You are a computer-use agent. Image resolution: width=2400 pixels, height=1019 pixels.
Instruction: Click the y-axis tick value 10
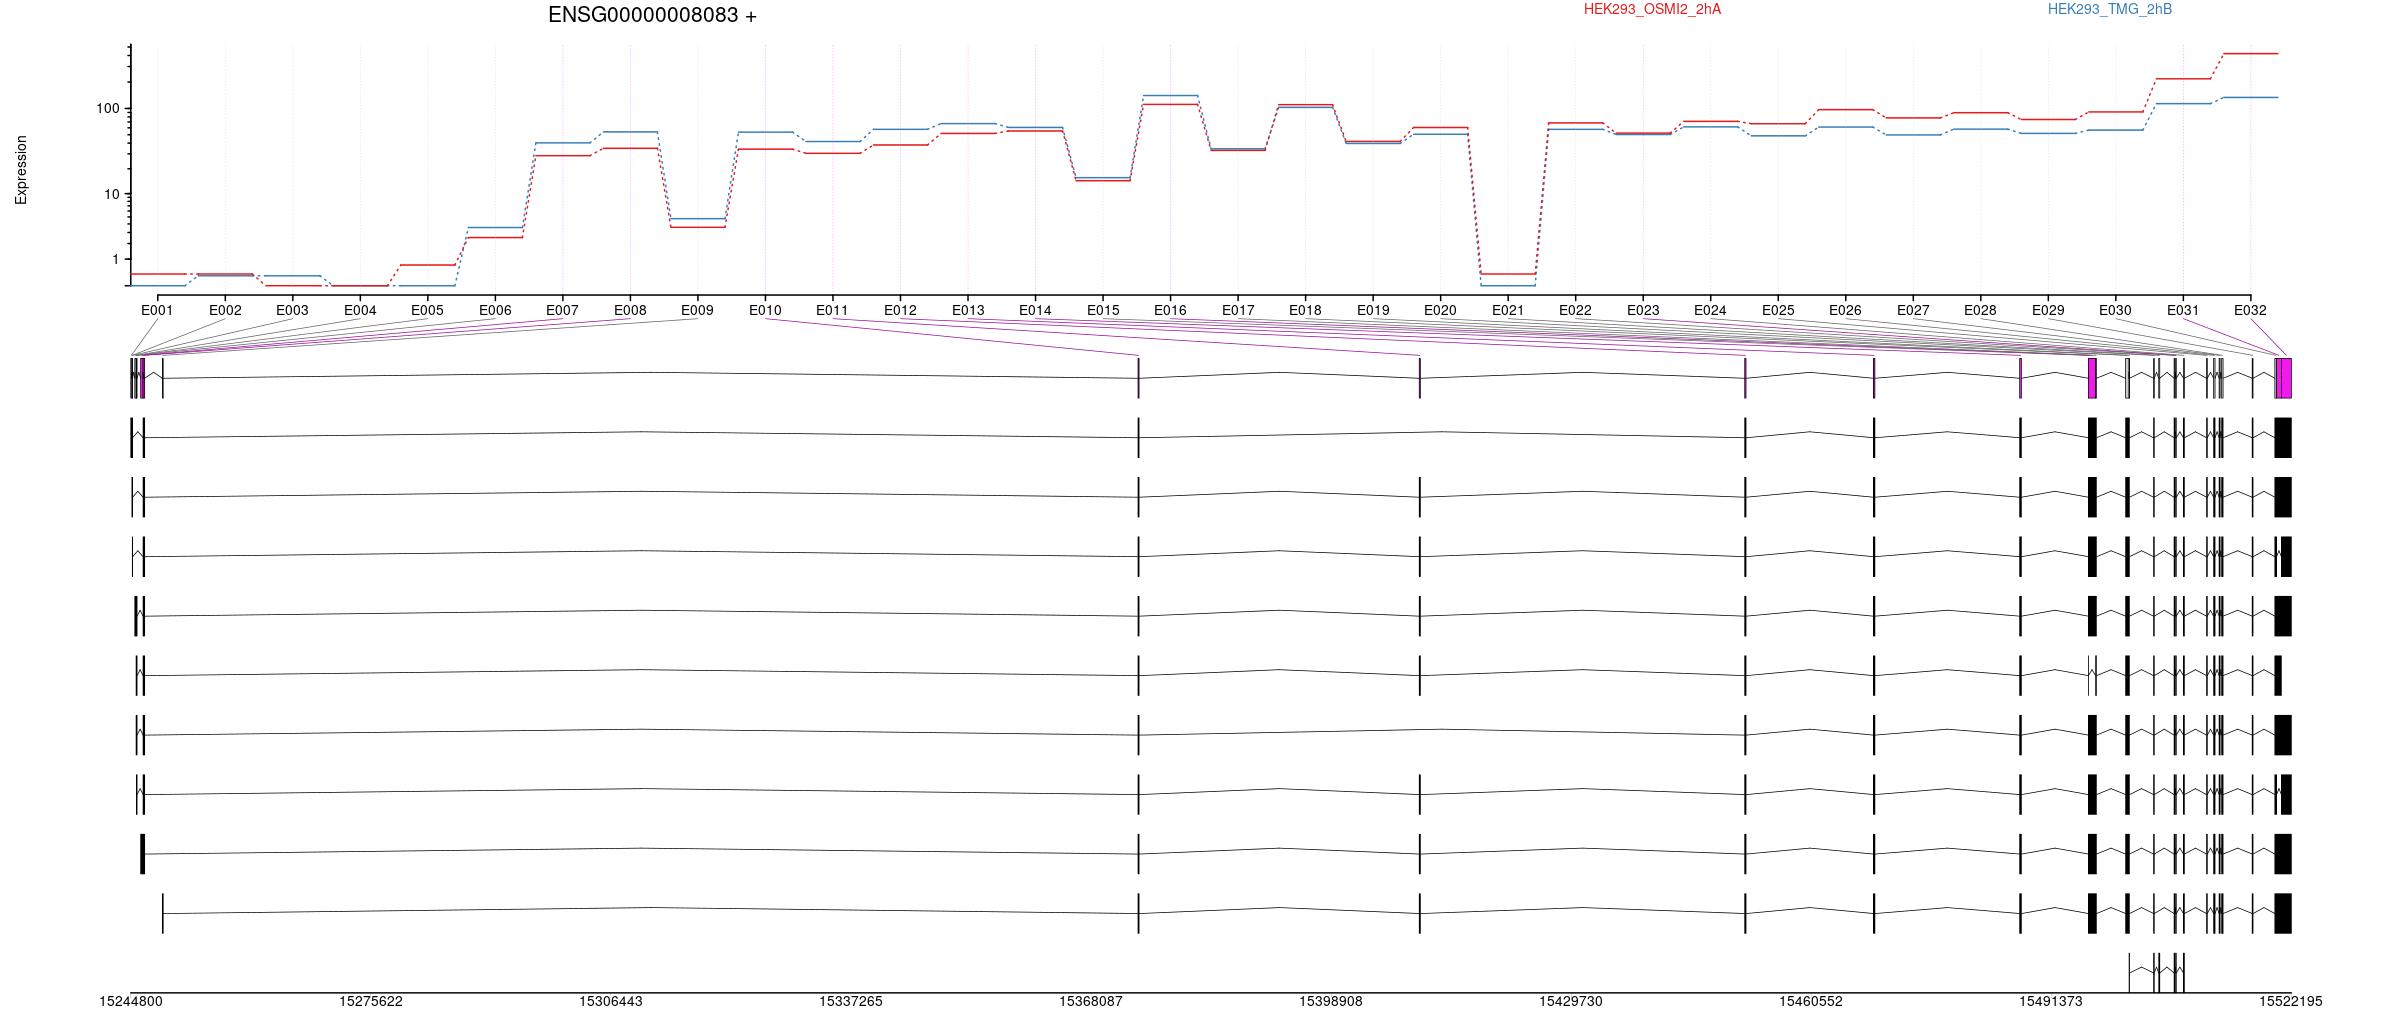pyautogui.click(x=111, y=194)
